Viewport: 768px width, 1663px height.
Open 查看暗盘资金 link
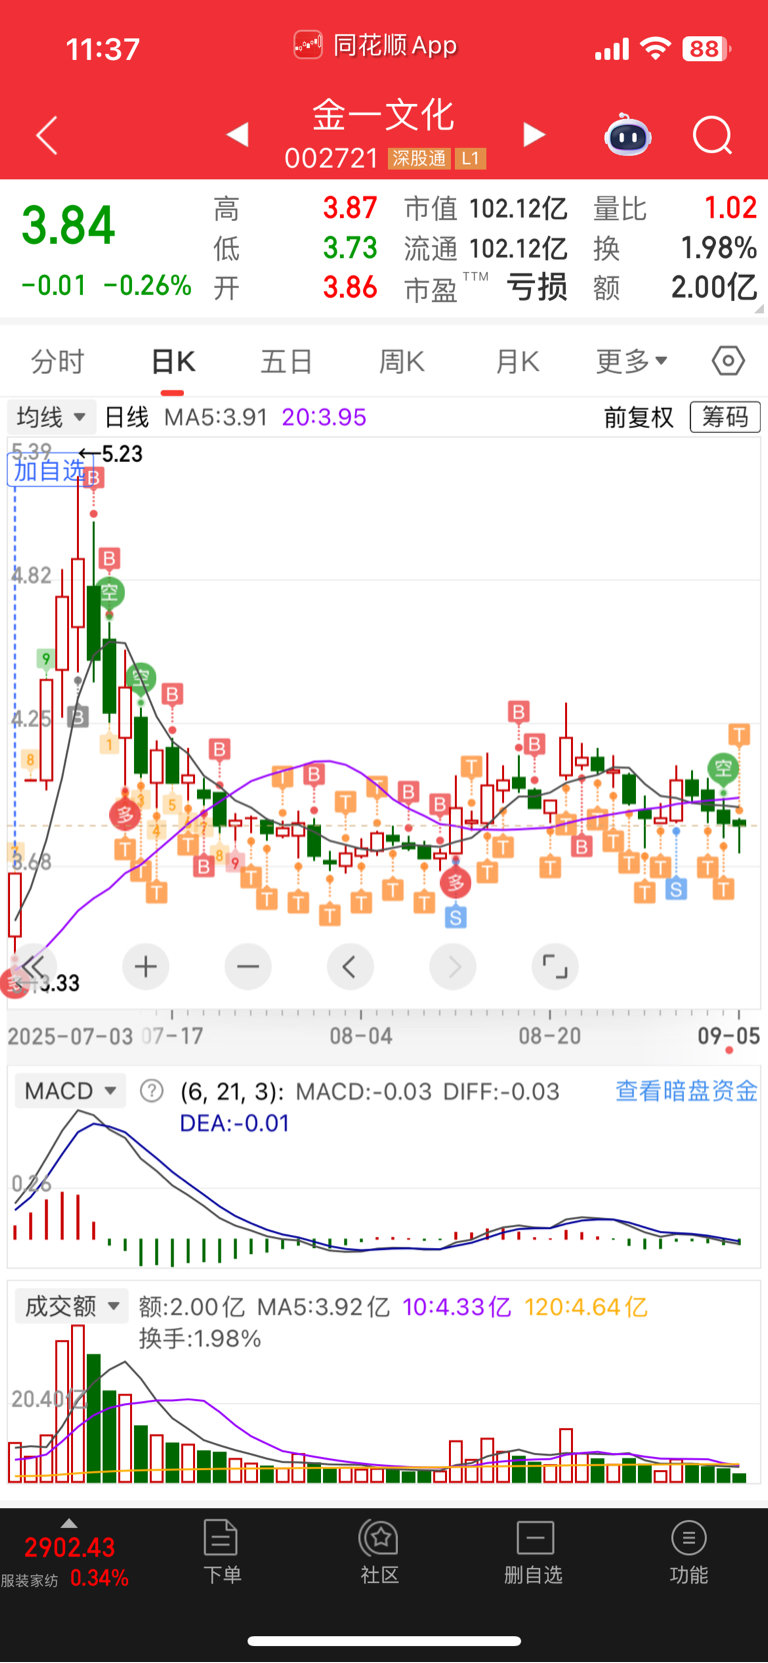coord(686,1091)
